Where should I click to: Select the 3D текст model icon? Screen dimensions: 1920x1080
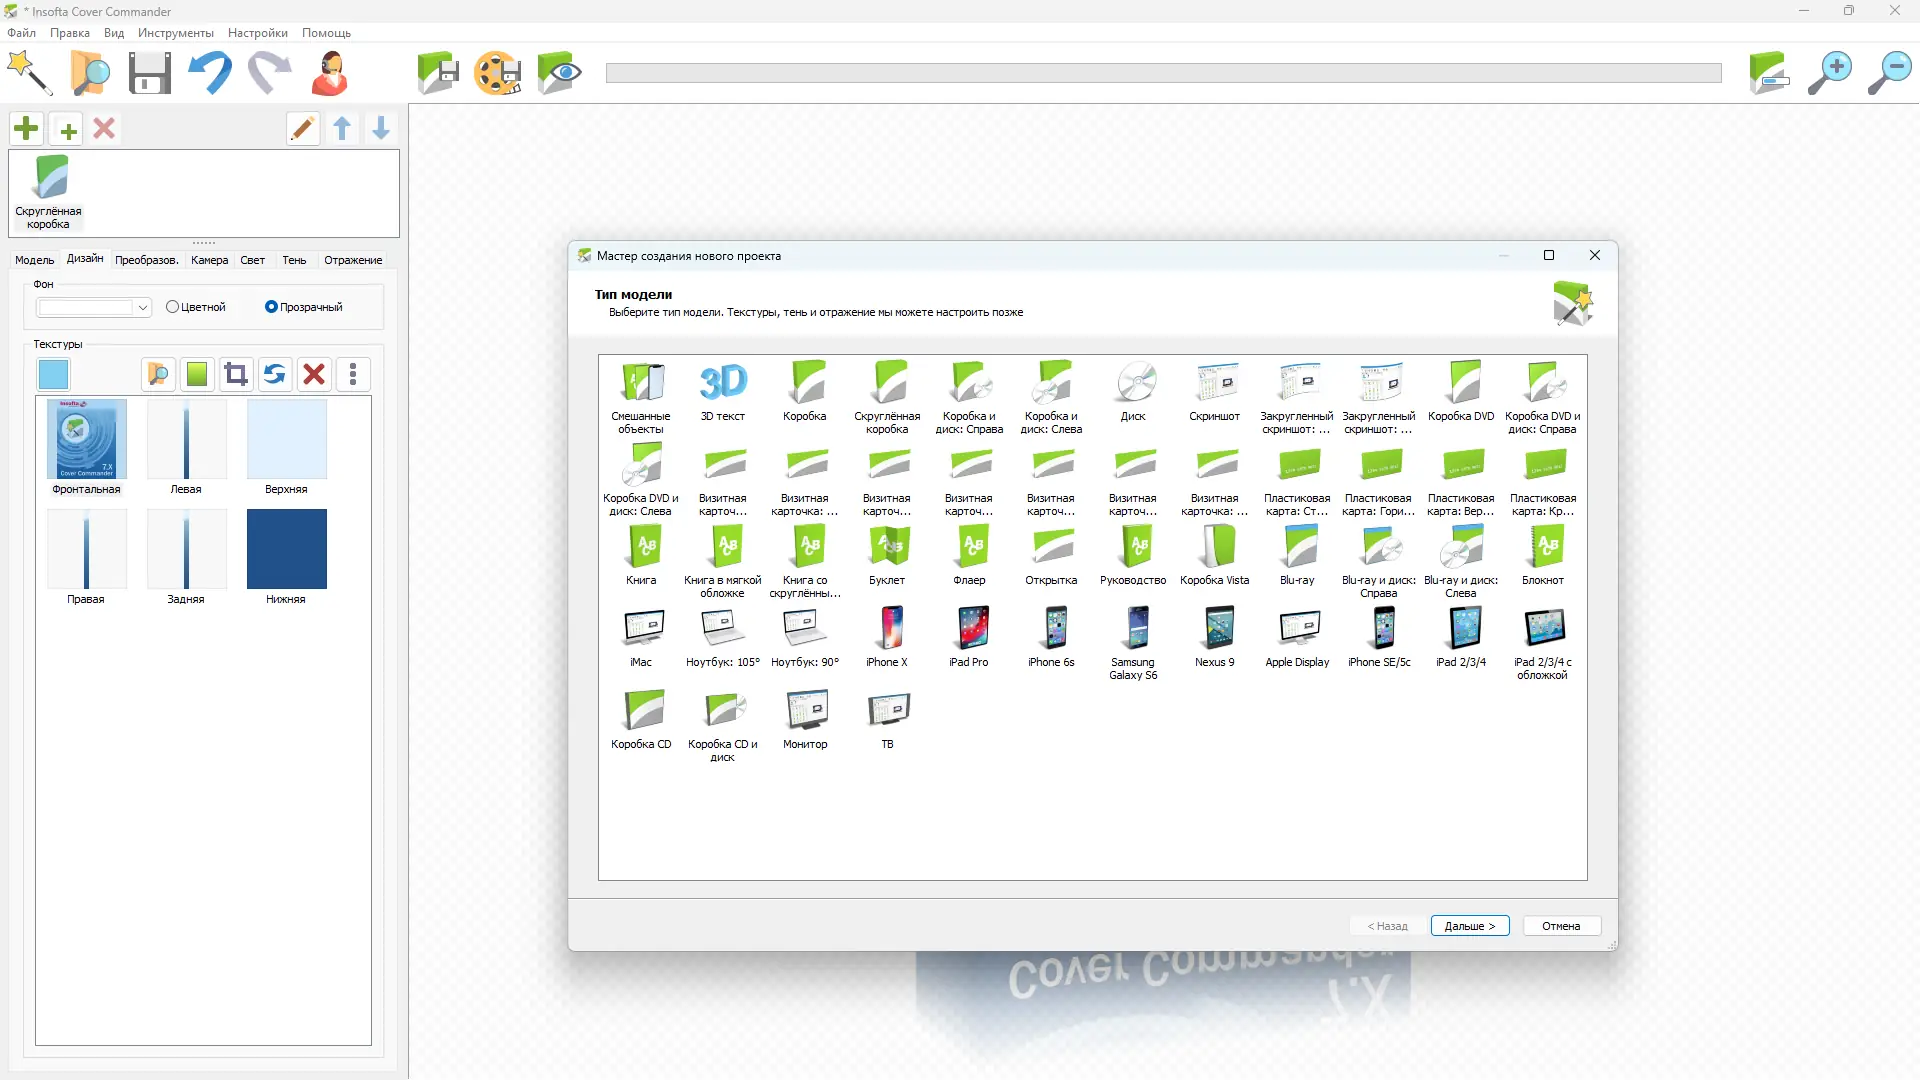point(722,382)
